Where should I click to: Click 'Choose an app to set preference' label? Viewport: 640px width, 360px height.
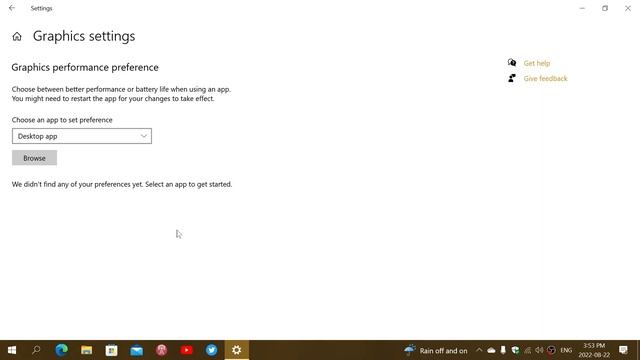pos(62,120)
